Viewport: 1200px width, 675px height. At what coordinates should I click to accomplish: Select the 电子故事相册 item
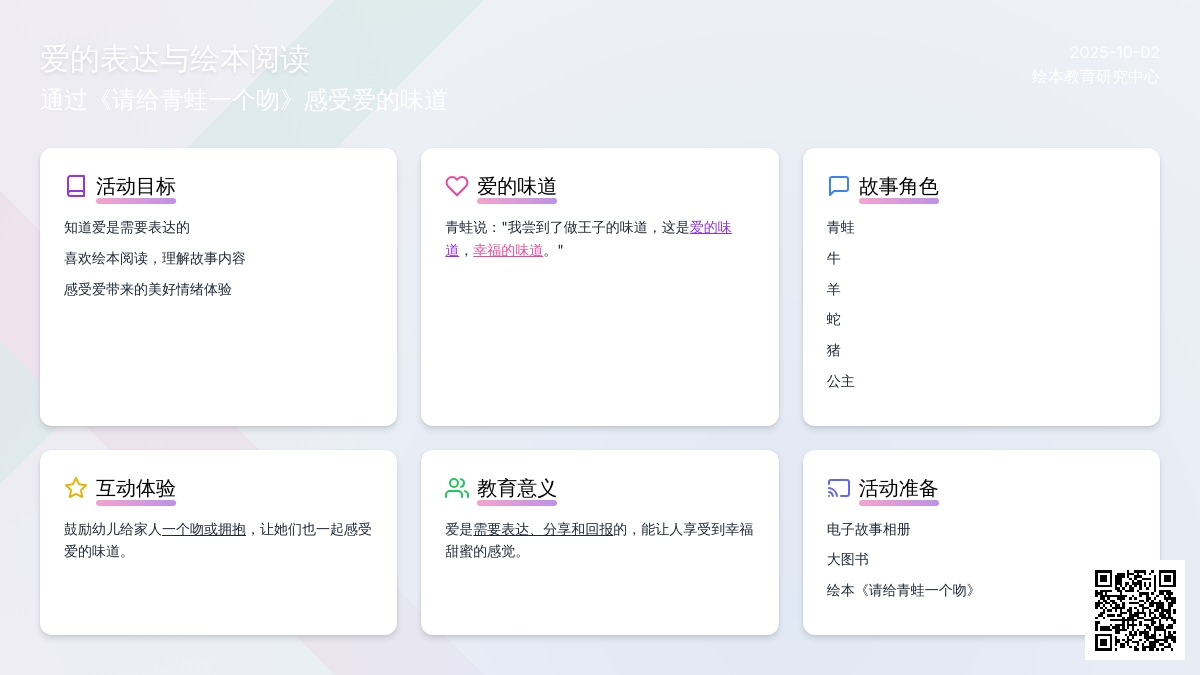[869, 529]
